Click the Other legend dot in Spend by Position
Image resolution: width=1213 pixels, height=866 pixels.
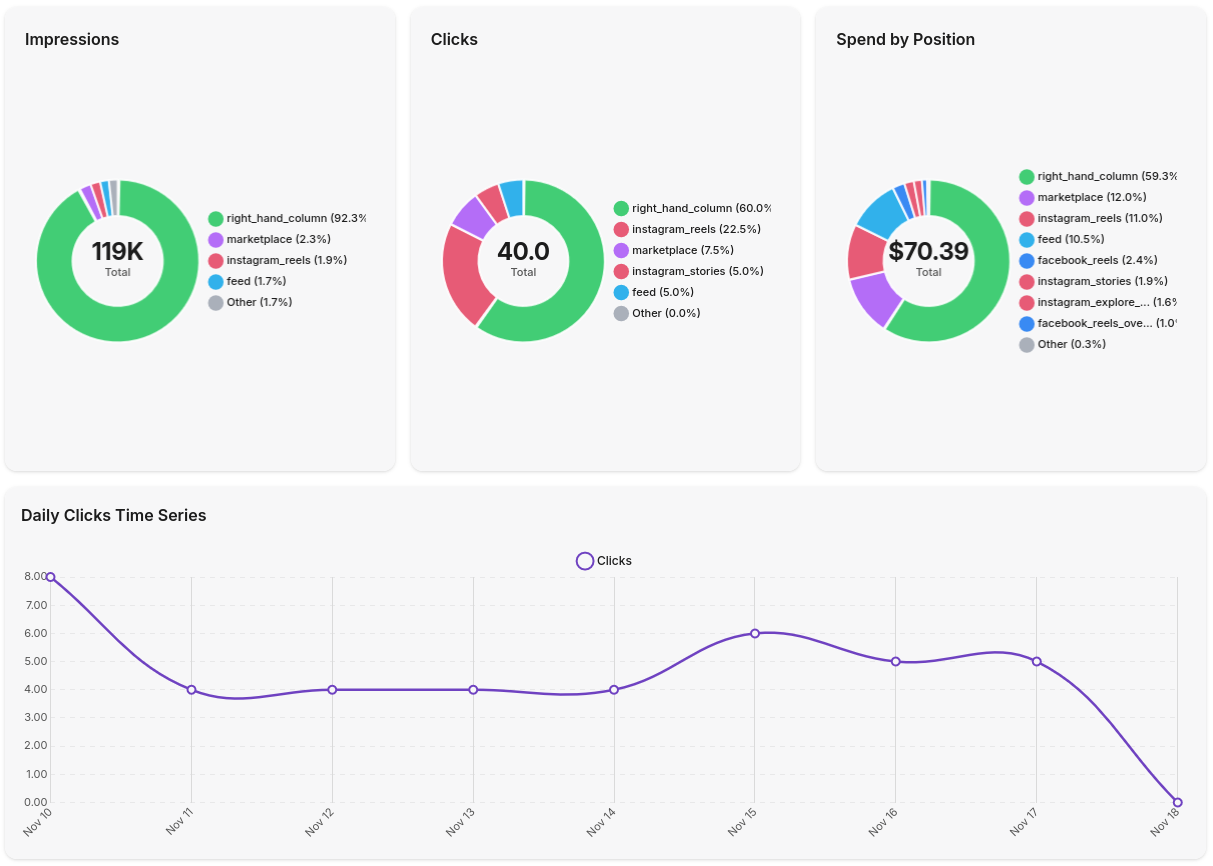(1025, 344)
